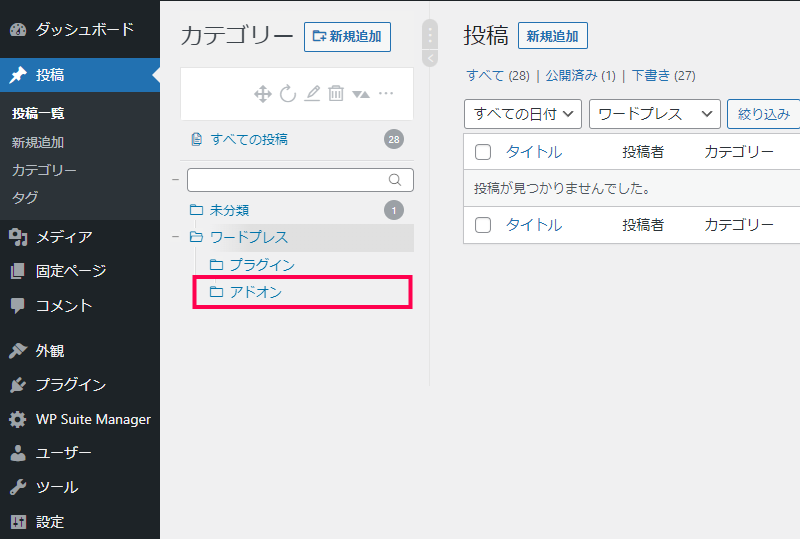The image size is (800, 539).
Task: Click the コメント speech bubble icon
Action: pos(18,306)
